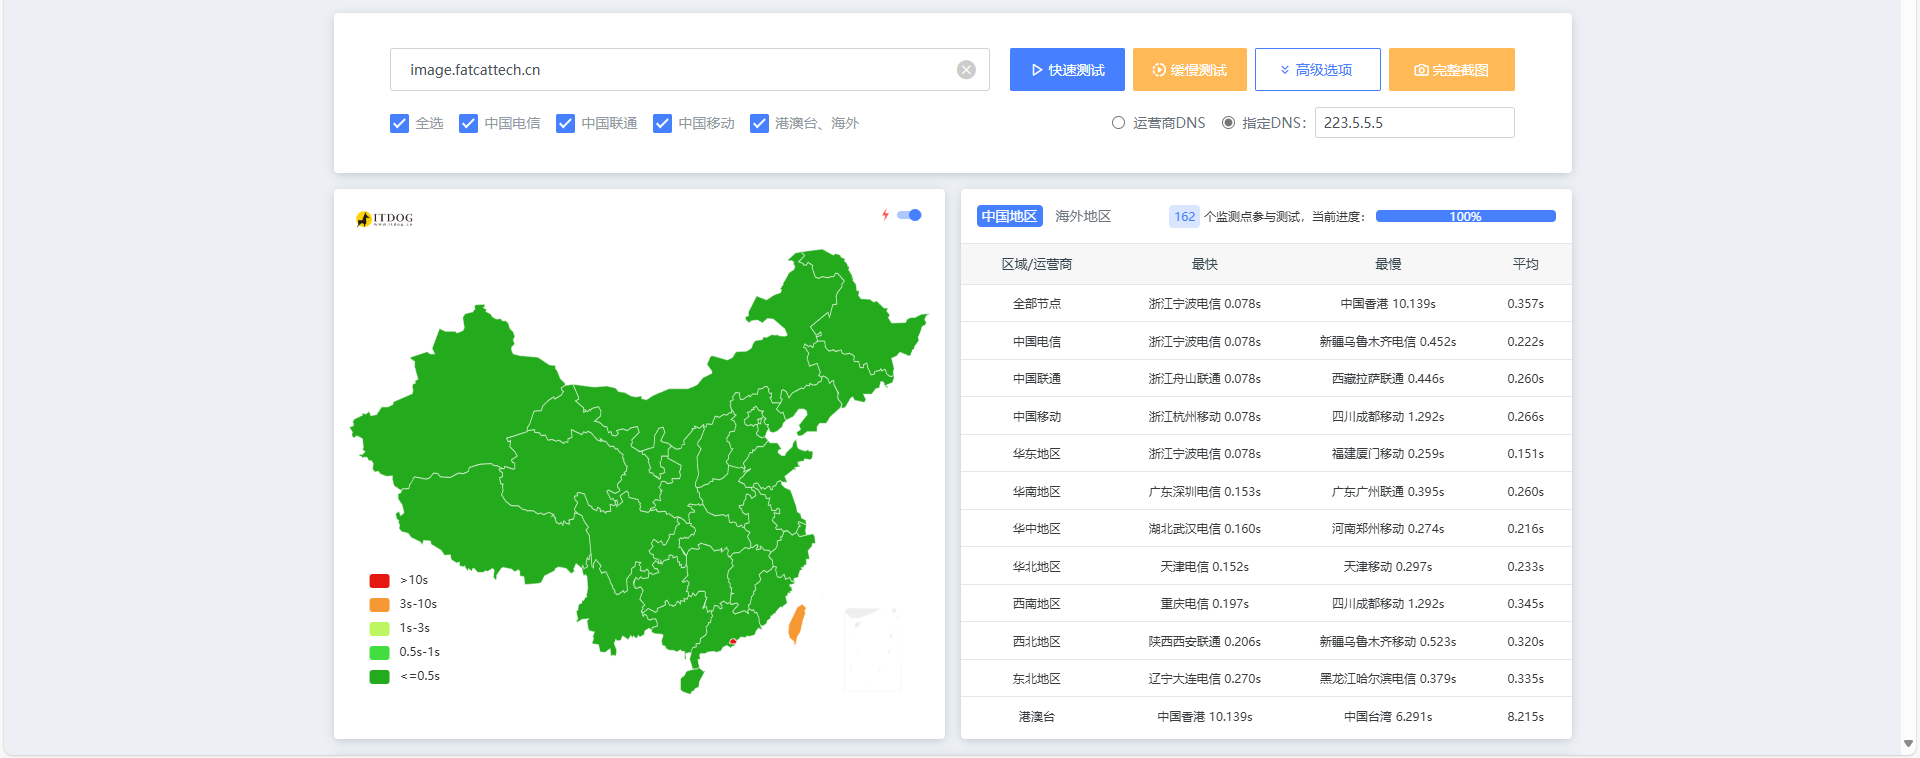Select the 中国地区 tab

click(x=1009, y=216)
